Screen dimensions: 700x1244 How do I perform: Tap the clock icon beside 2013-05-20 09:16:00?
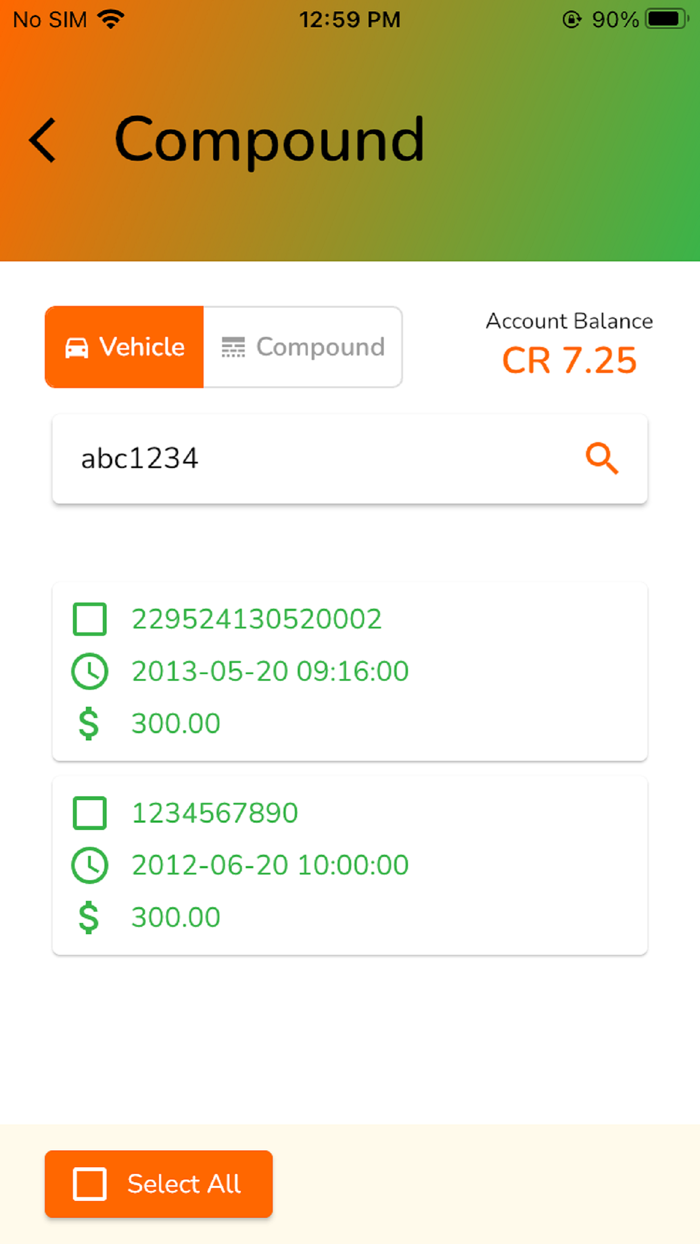pyautogui.click(x=89, y=671)
